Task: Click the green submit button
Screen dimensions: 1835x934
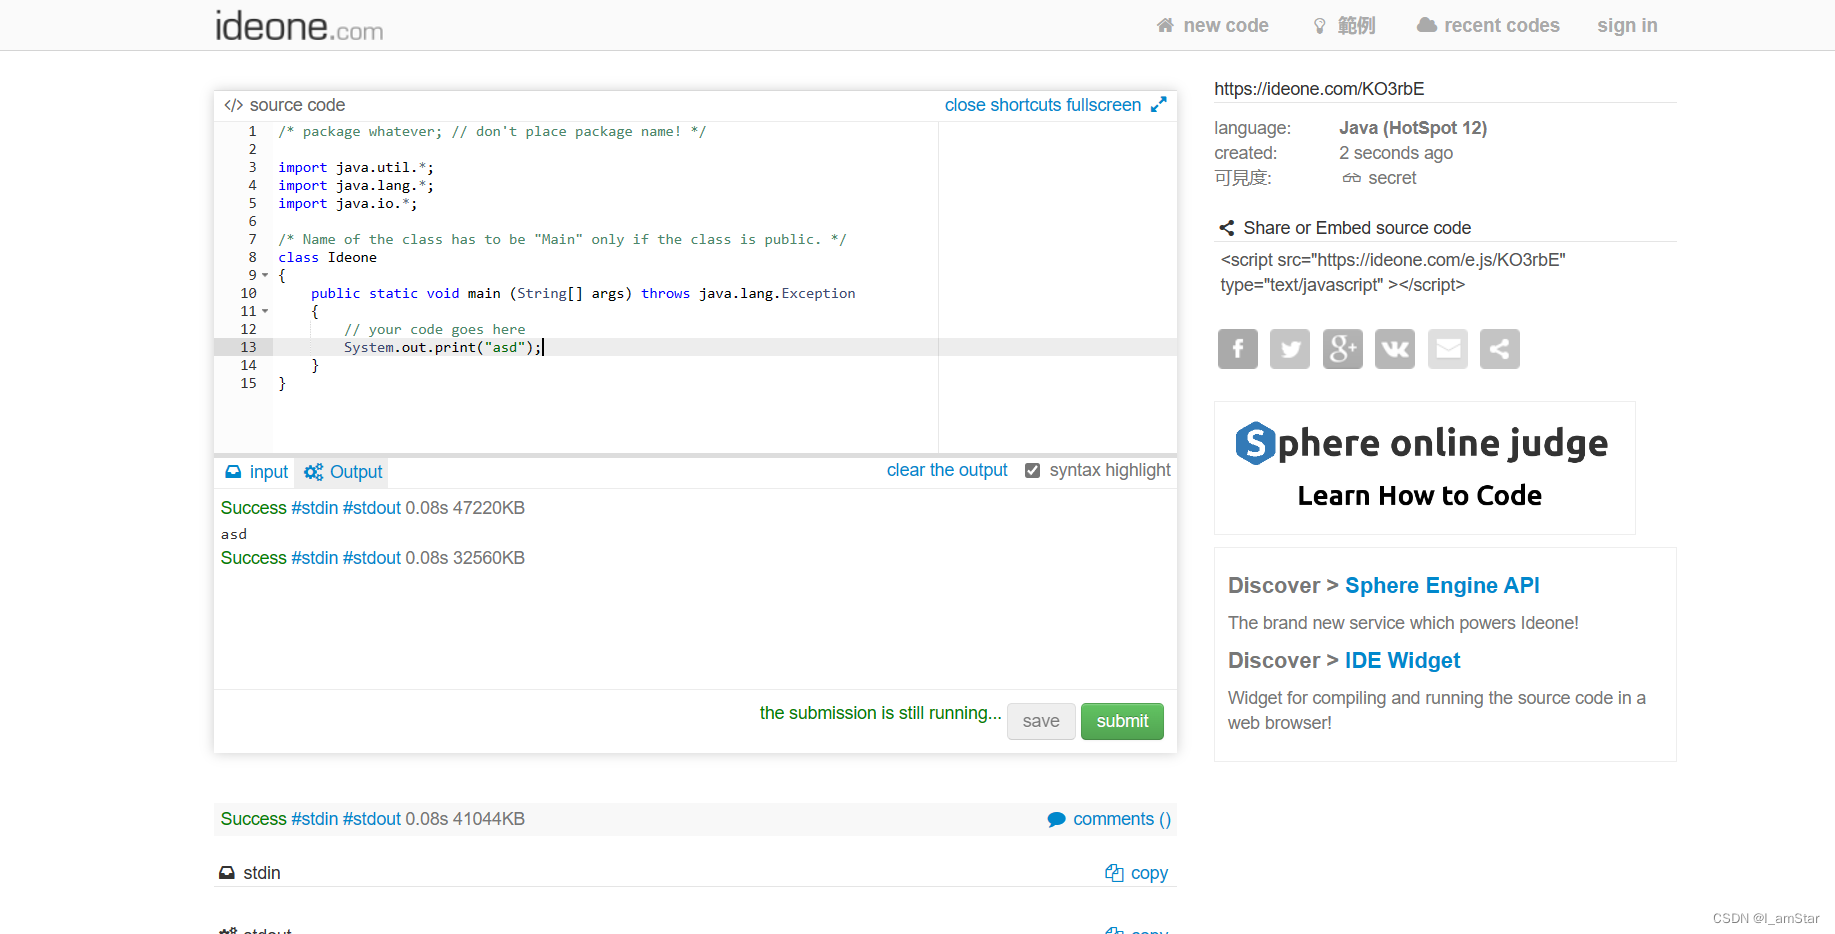Action: [x=1122, y=722]
